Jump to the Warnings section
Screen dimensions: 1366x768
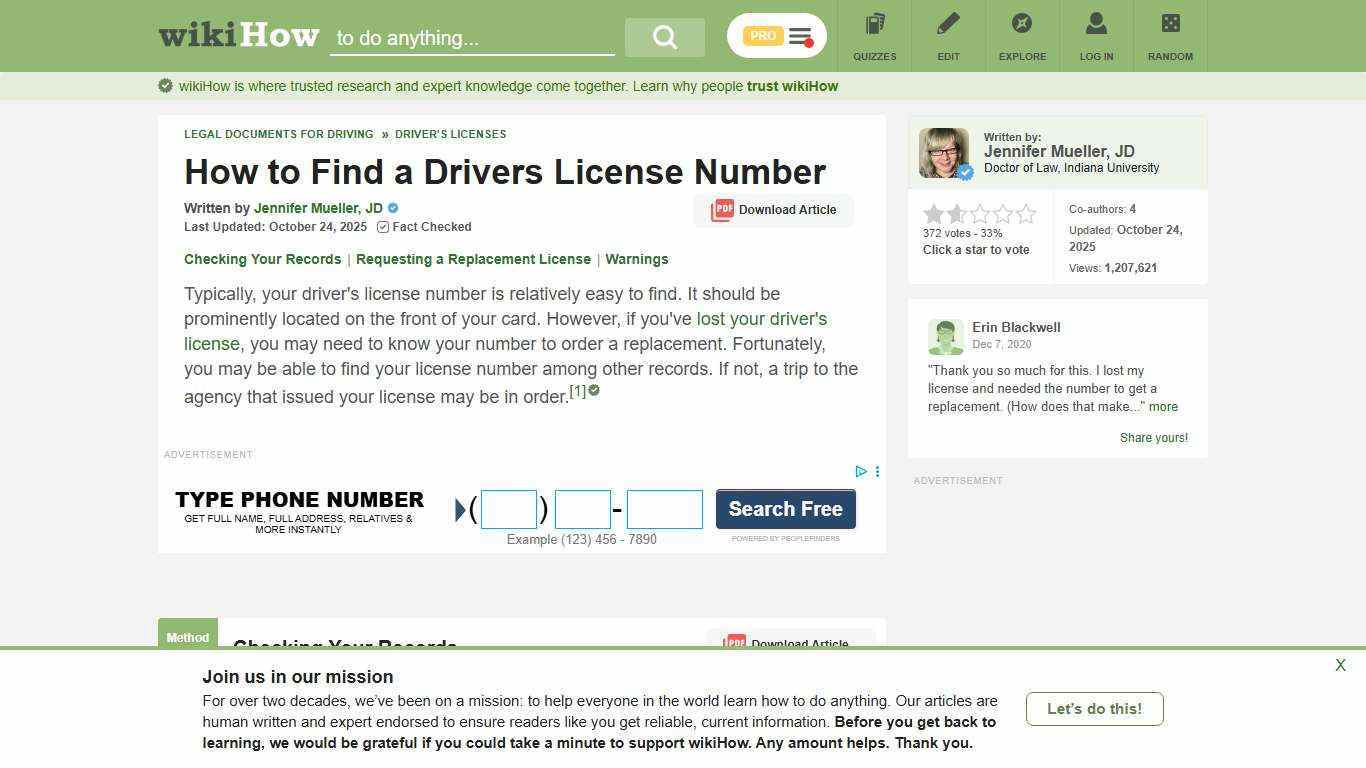(637, 259)
